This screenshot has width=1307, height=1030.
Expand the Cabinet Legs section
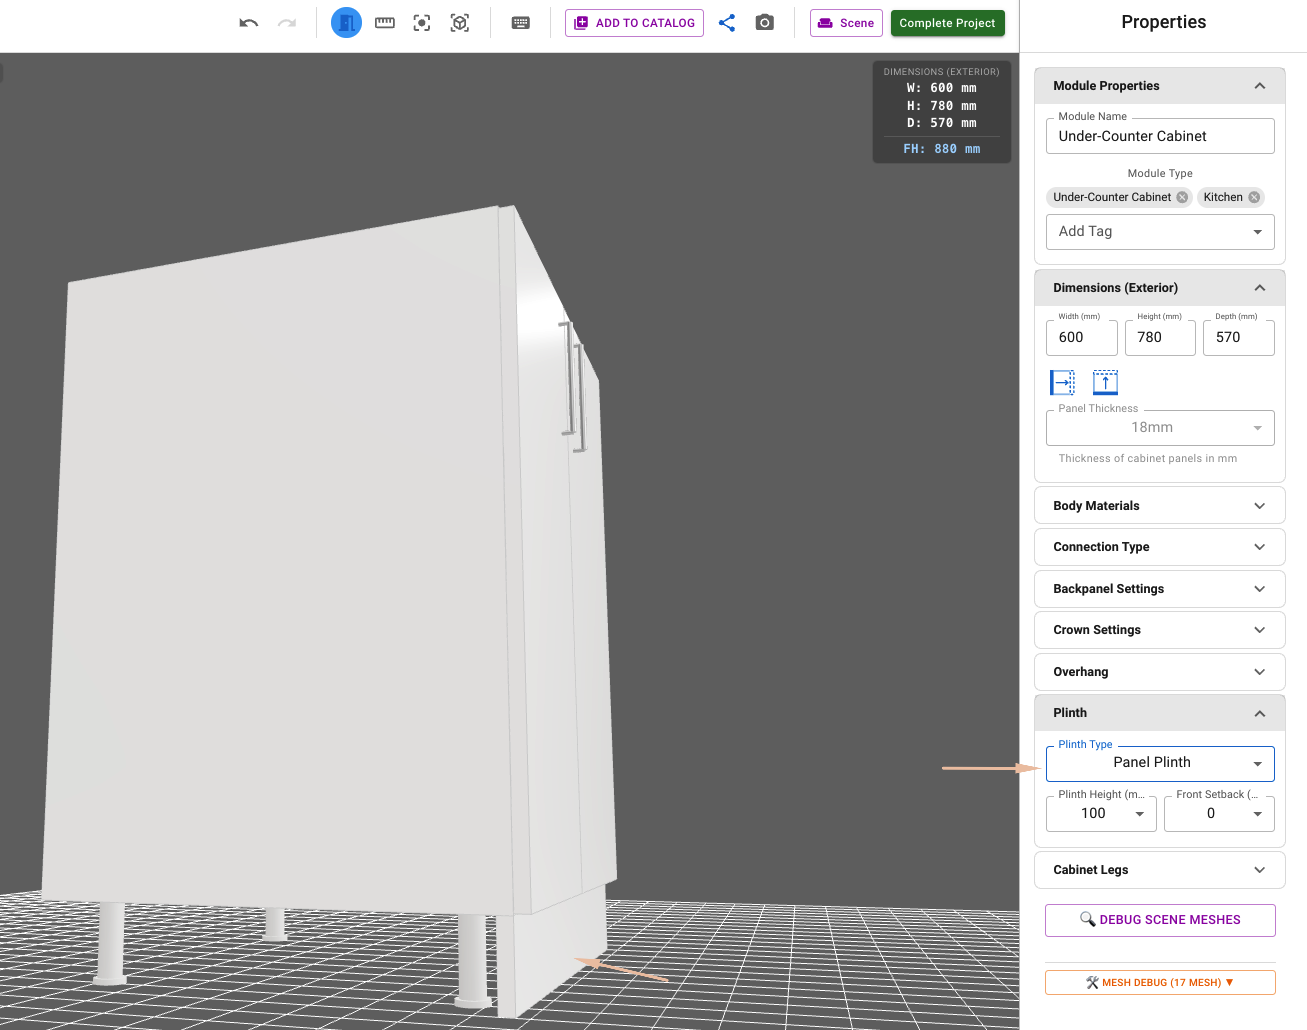1160,870
